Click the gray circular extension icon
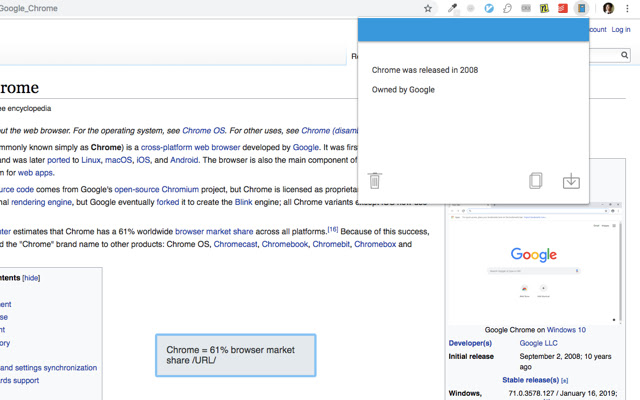Screen dimensions: 640x400 (x=471, y=8)
